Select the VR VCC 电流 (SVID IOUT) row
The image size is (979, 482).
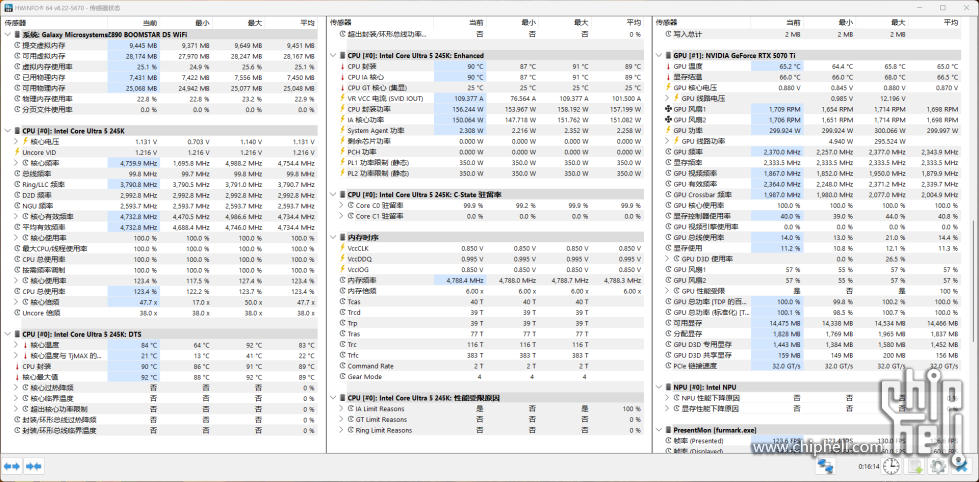[490, 99]
